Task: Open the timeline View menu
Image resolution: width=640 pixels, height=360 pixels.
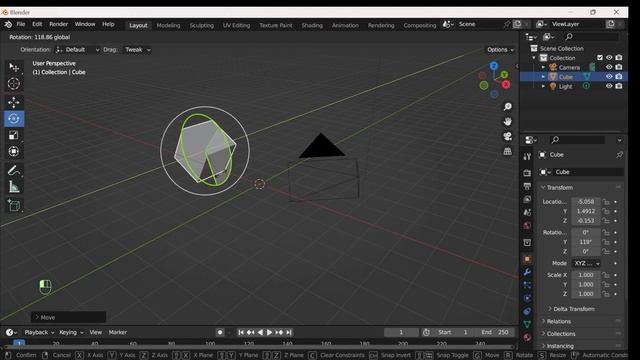Action: coord(96,332)
